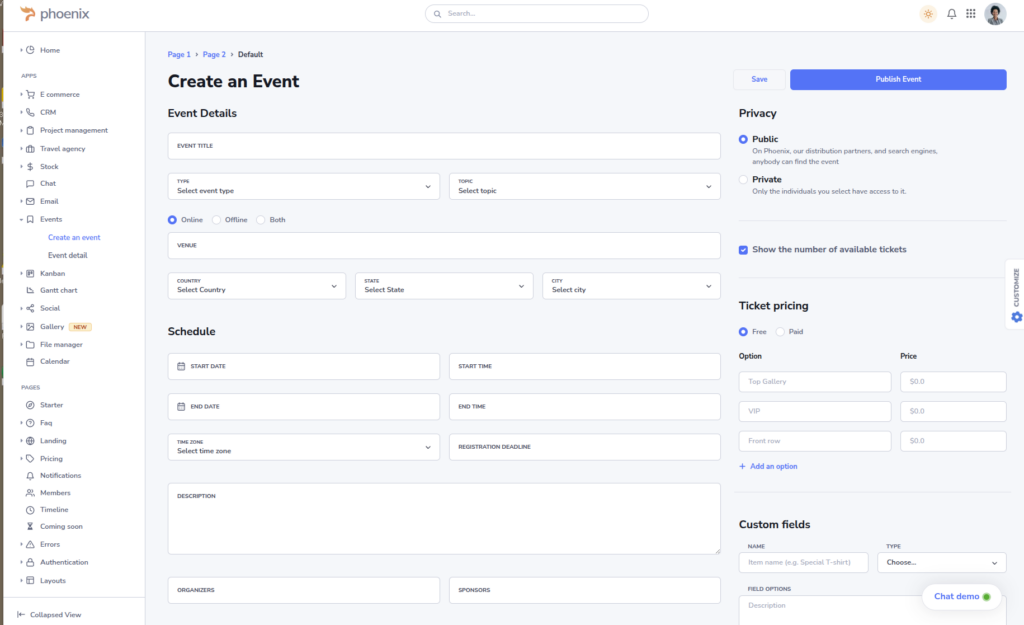Select the Offline event radio button
Screen dimensions: 1024x625
click(216, 220)
